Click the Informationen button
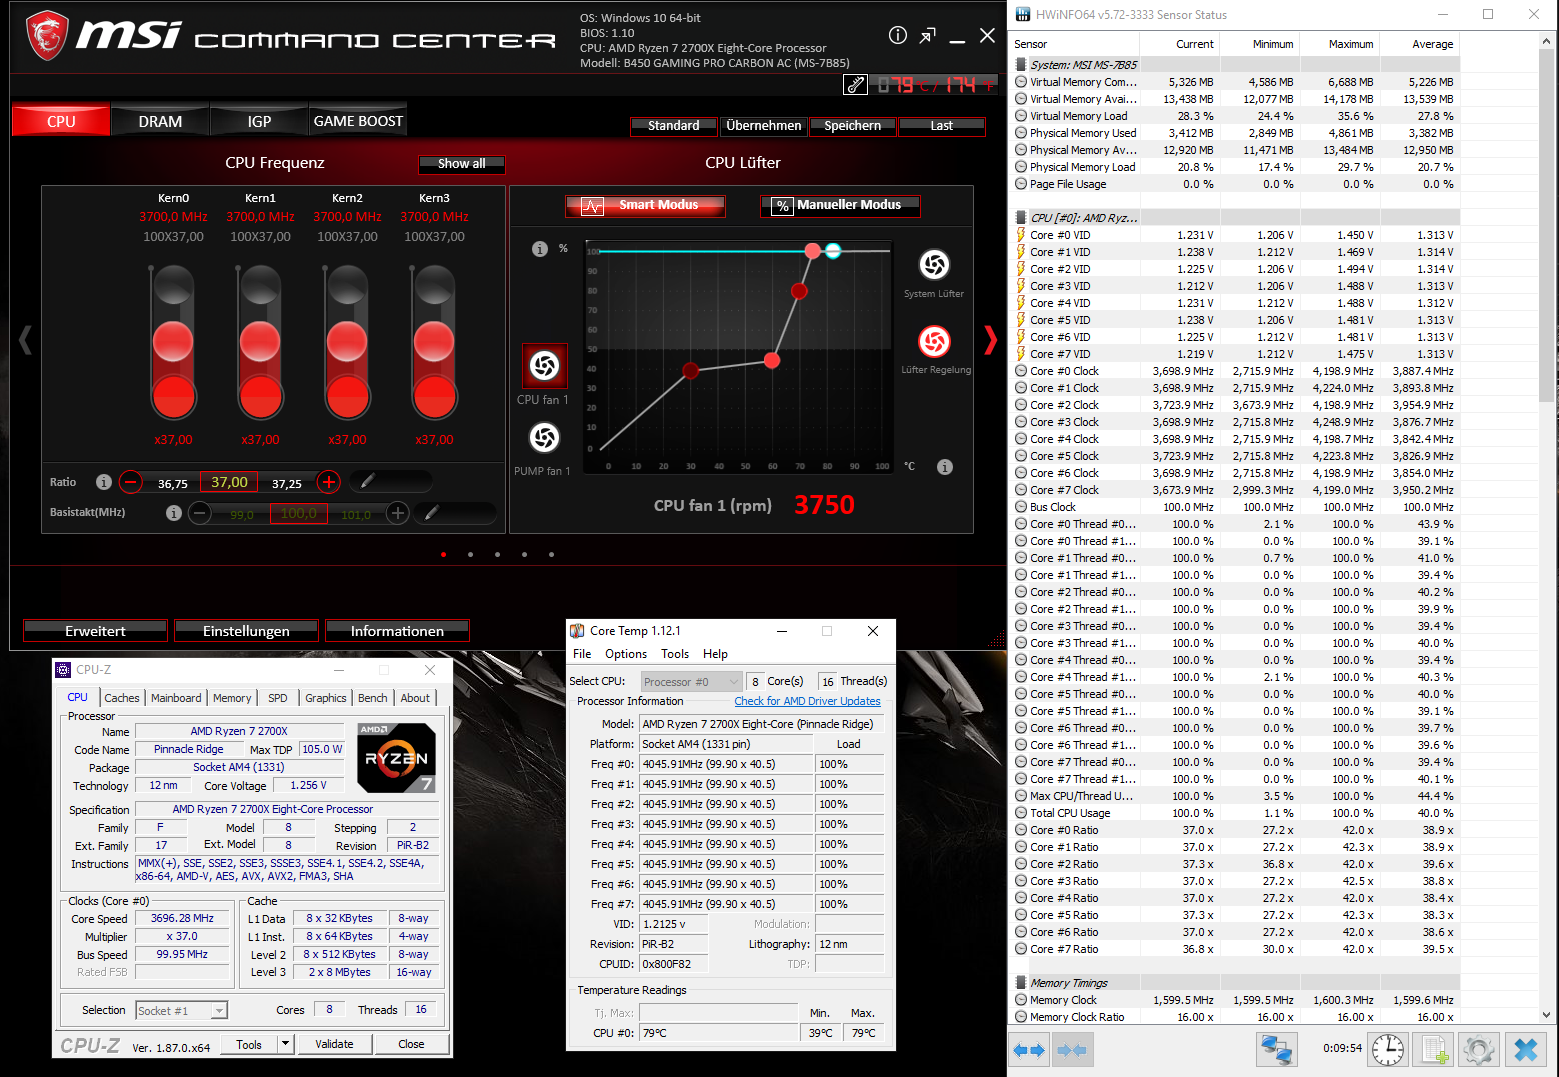 [397, 631]
